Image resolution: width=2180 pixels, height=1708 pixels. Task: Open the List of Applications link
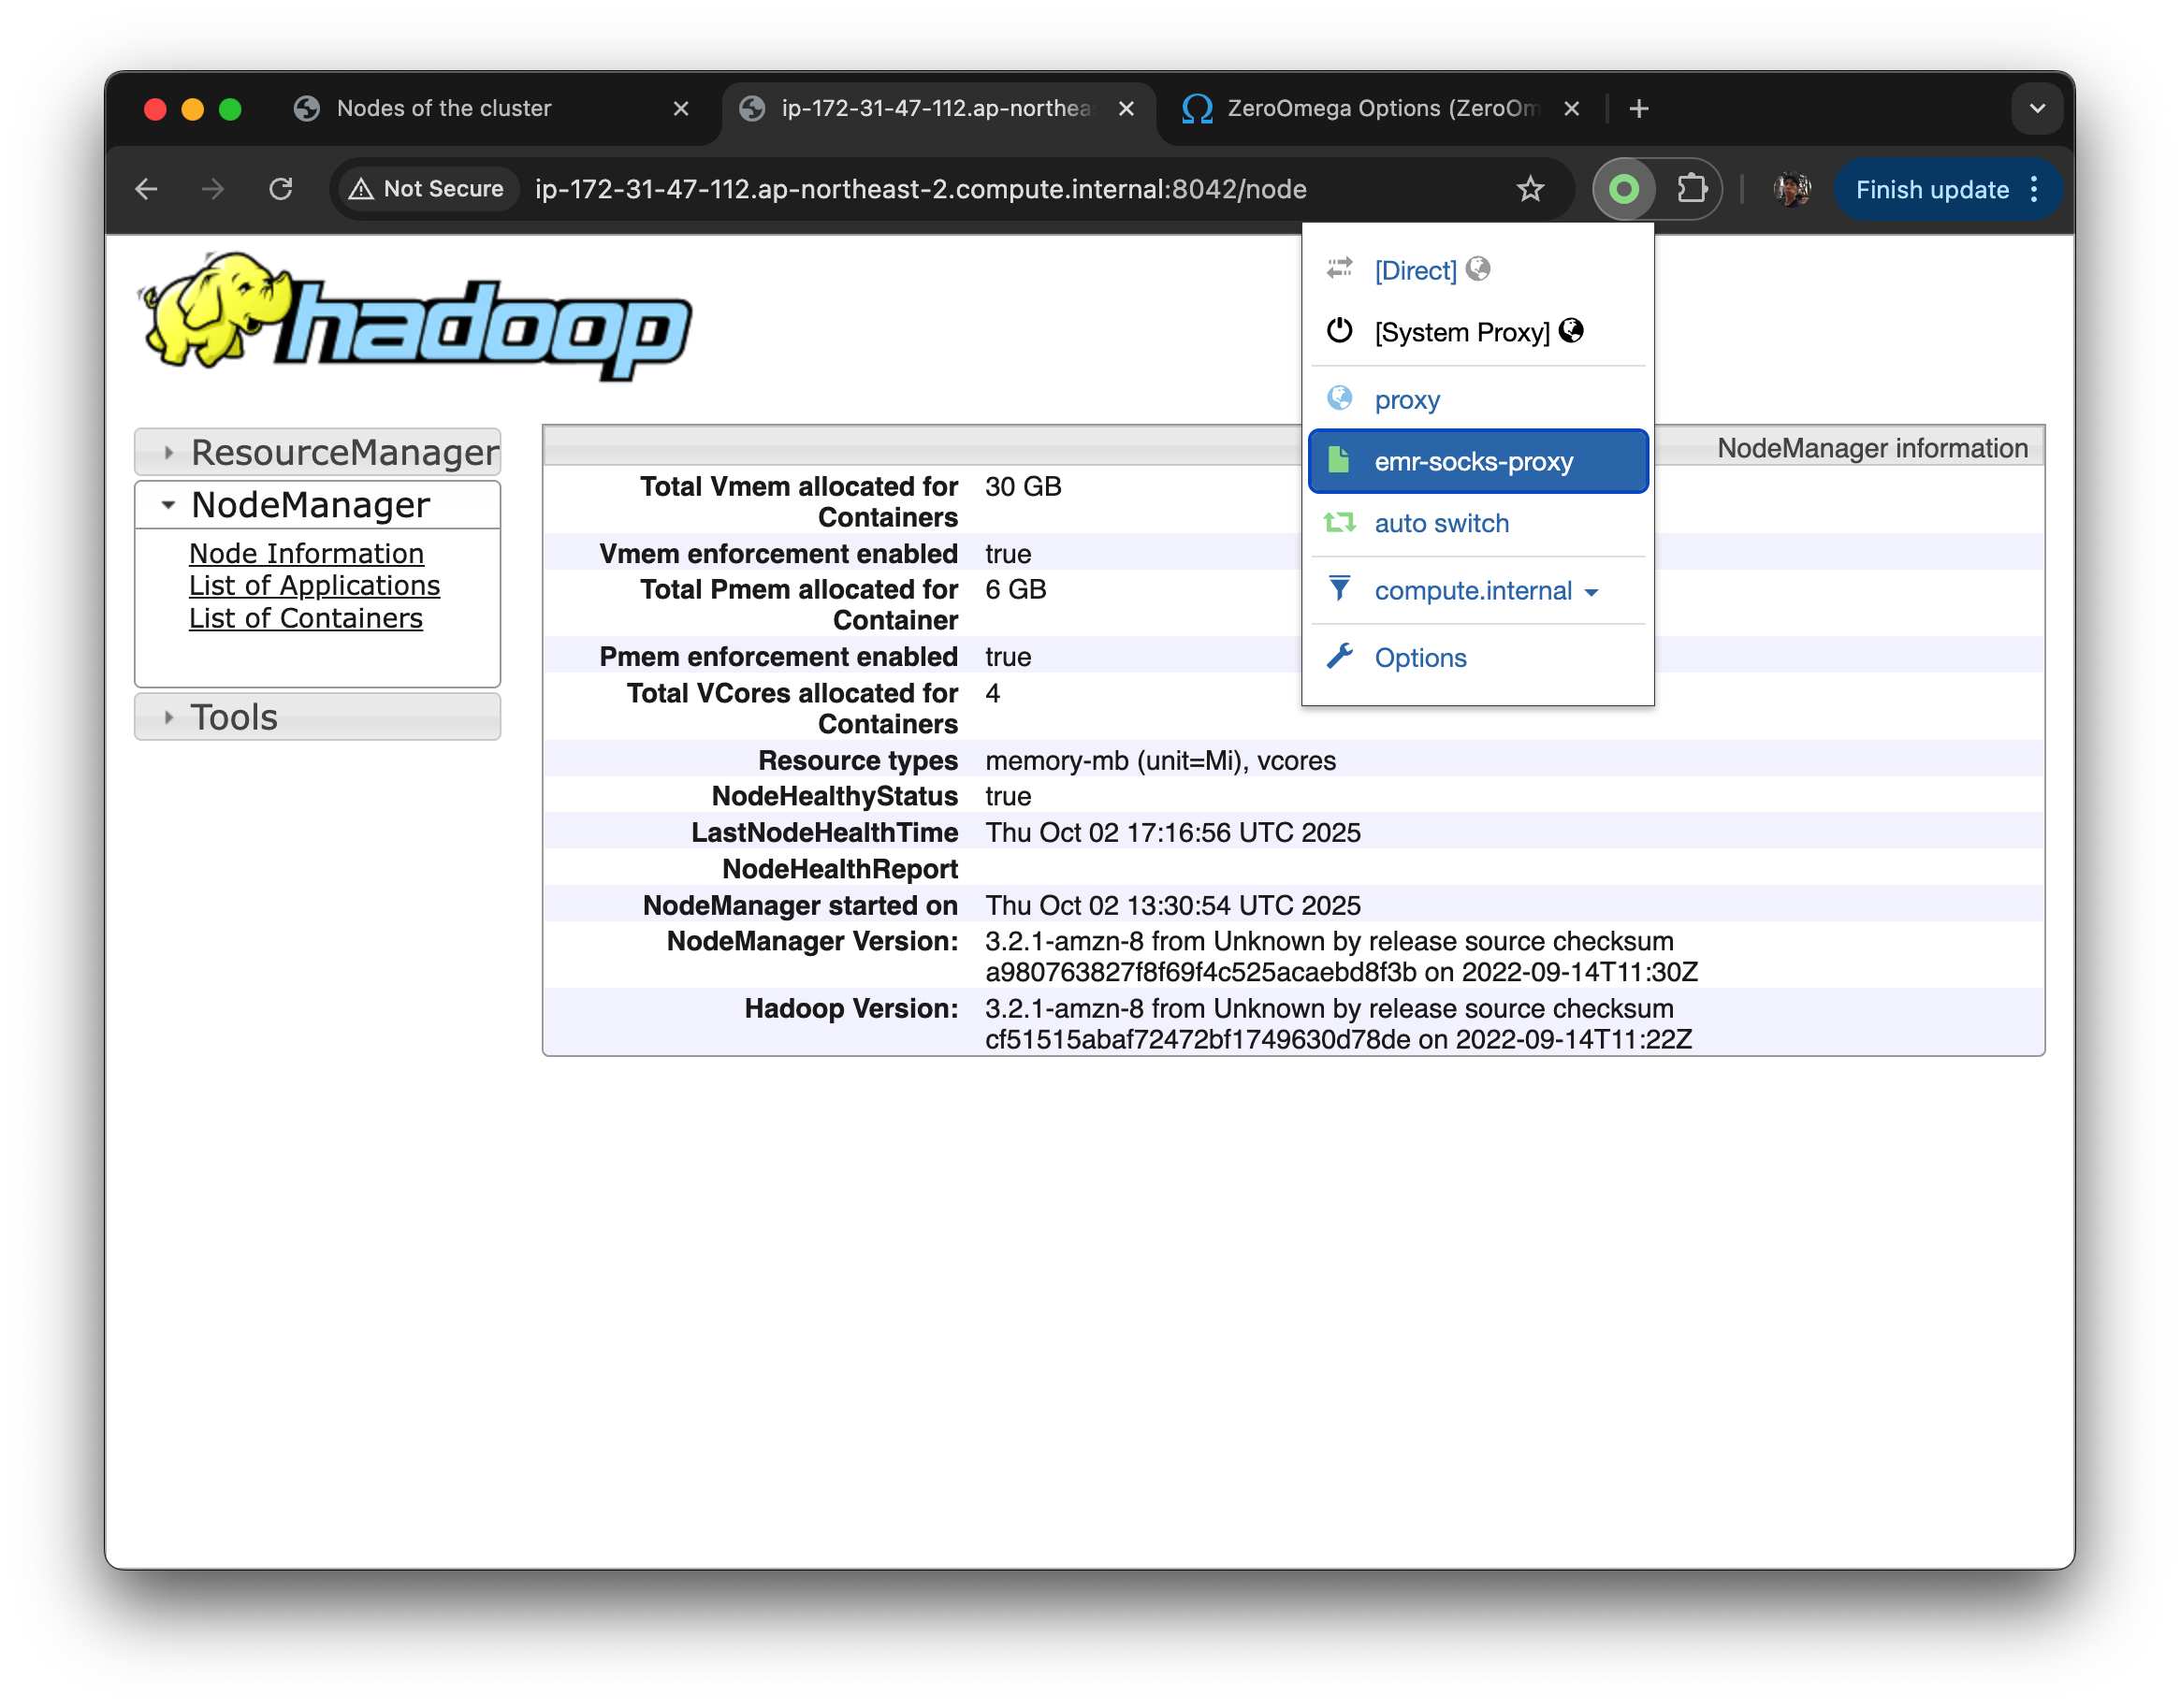[x=314, y=586]
